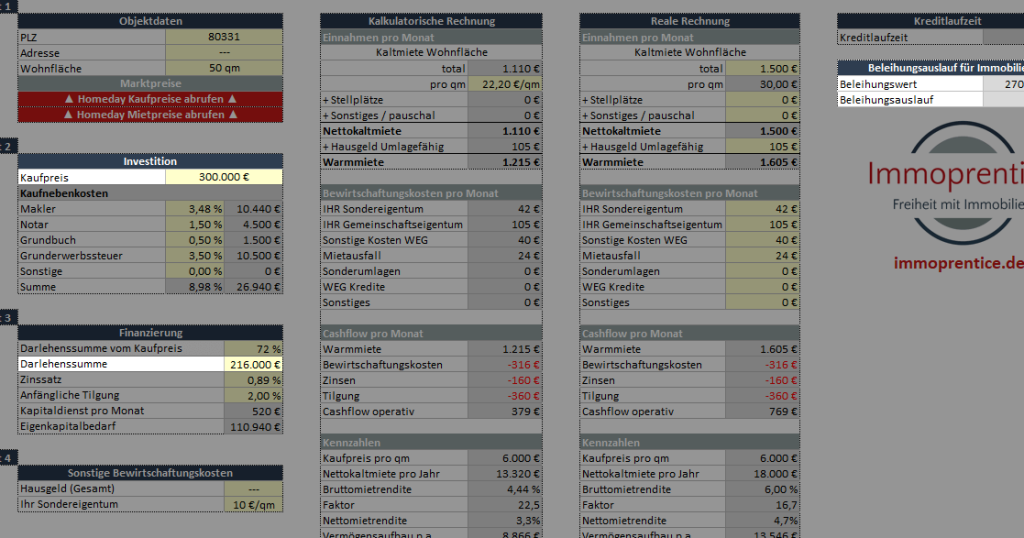Select the Adresse value cell
Screen dimensions: 1024x538
click(224, 53)
